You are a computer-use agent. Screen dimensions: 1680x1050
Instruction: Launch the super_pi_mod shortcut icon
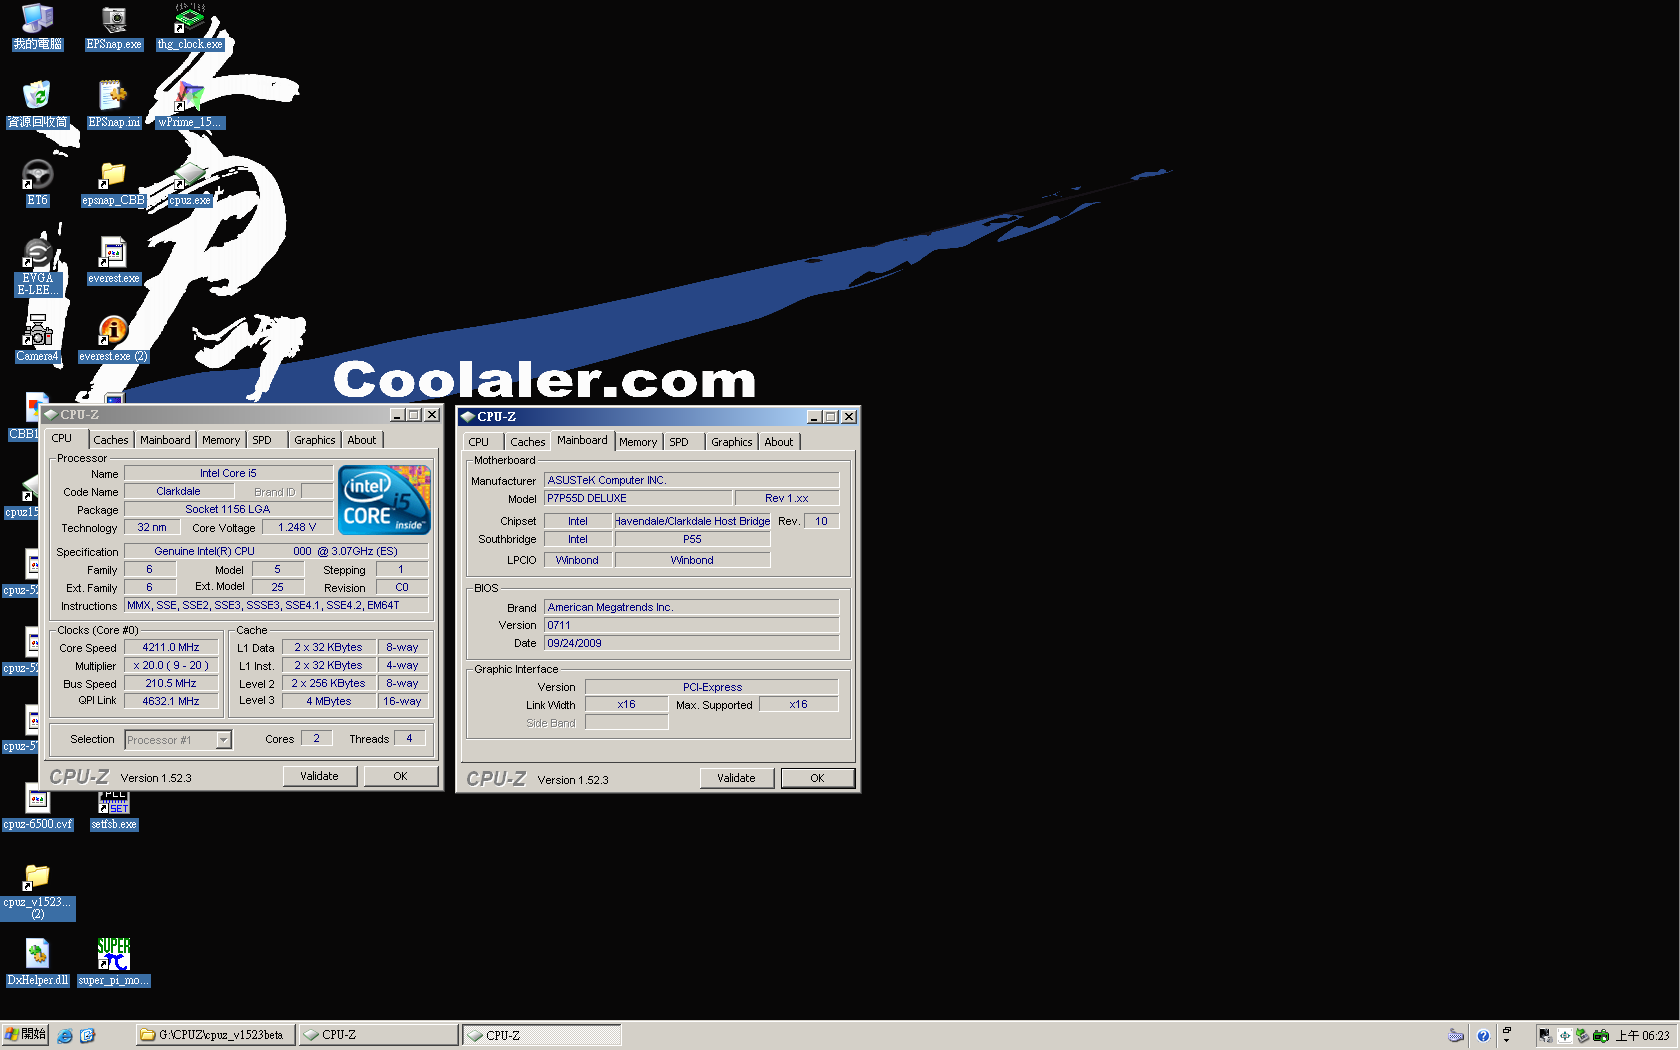pyautogui.click(x=113, y=963)
